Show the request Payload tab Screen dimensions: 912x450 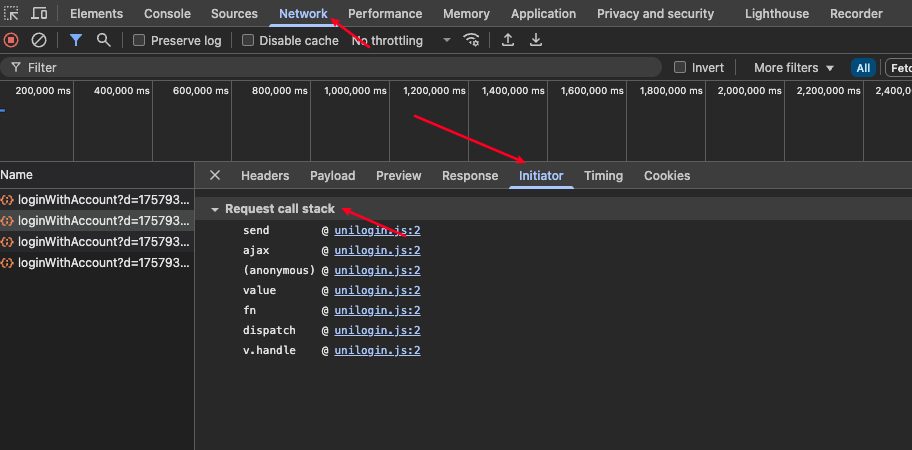[x=333, y=176]
